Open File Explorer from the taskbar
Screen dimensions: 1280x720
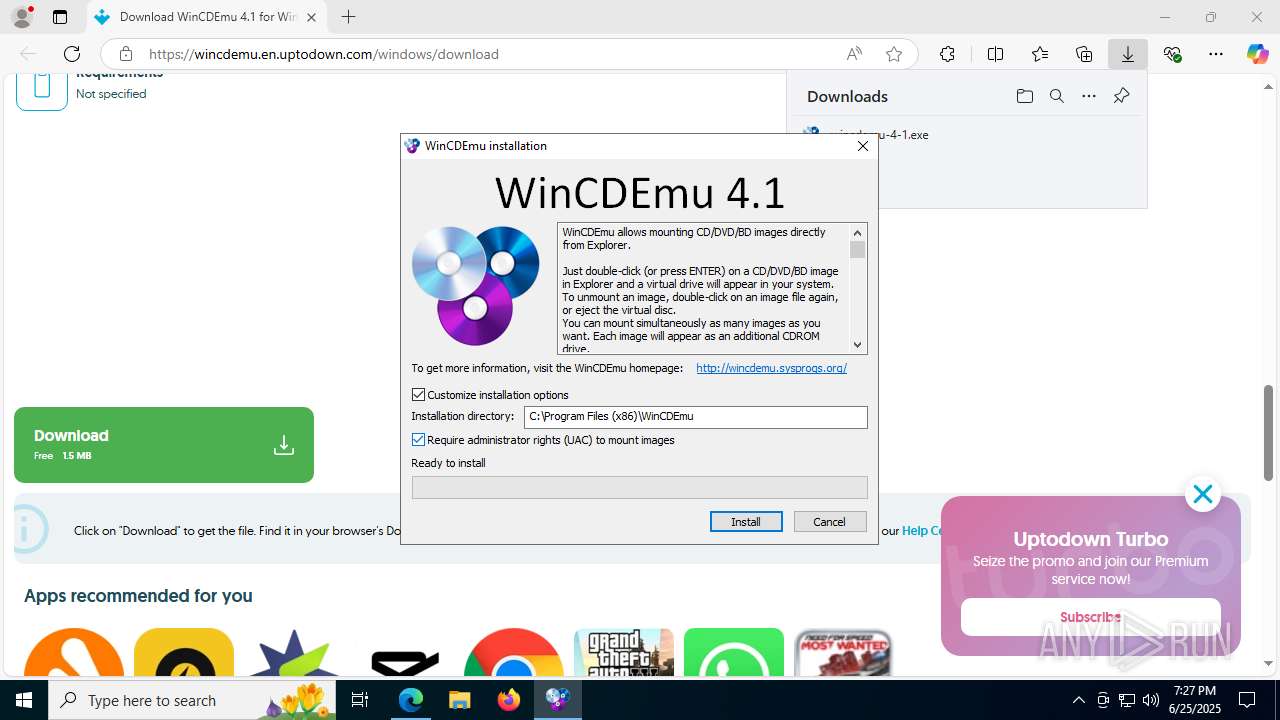[459, 700]
